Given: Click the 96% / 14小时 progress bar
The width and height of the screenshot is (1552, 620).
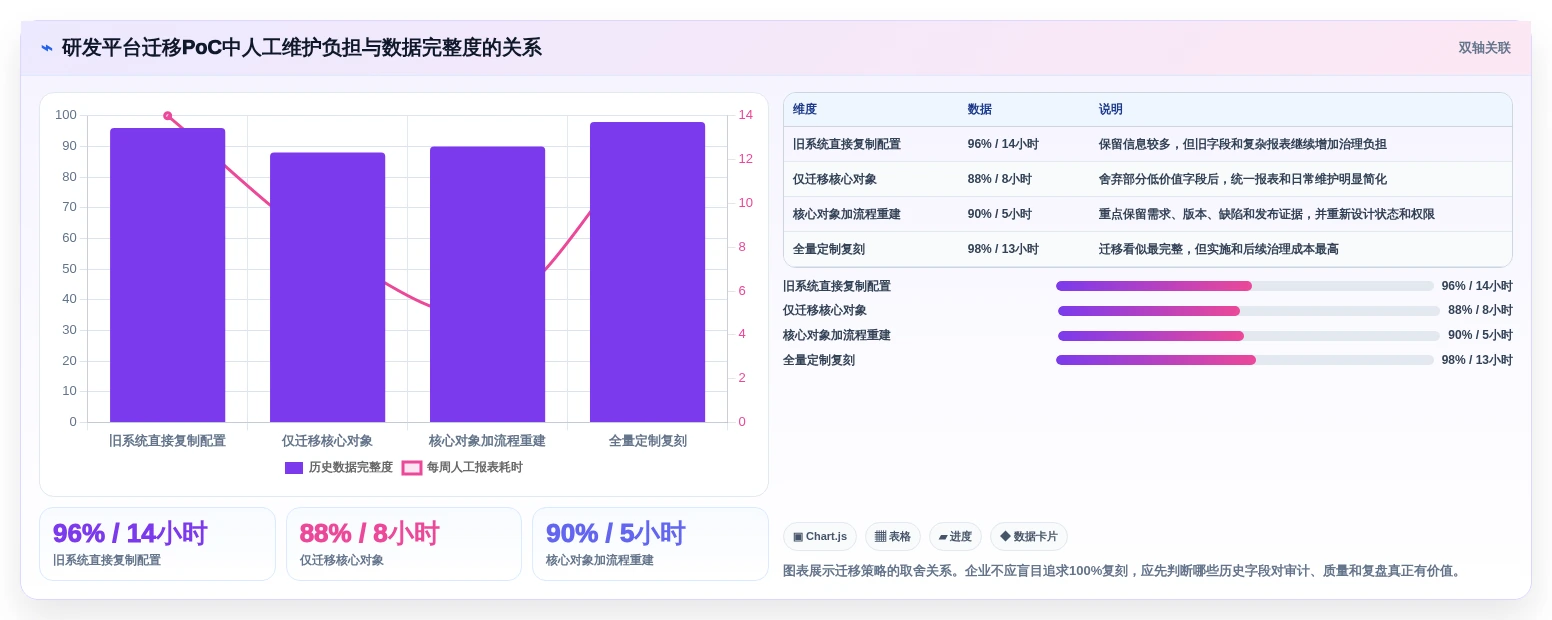Looking at the screenshot, I should pyautogui.click(x=1245, y=286).
